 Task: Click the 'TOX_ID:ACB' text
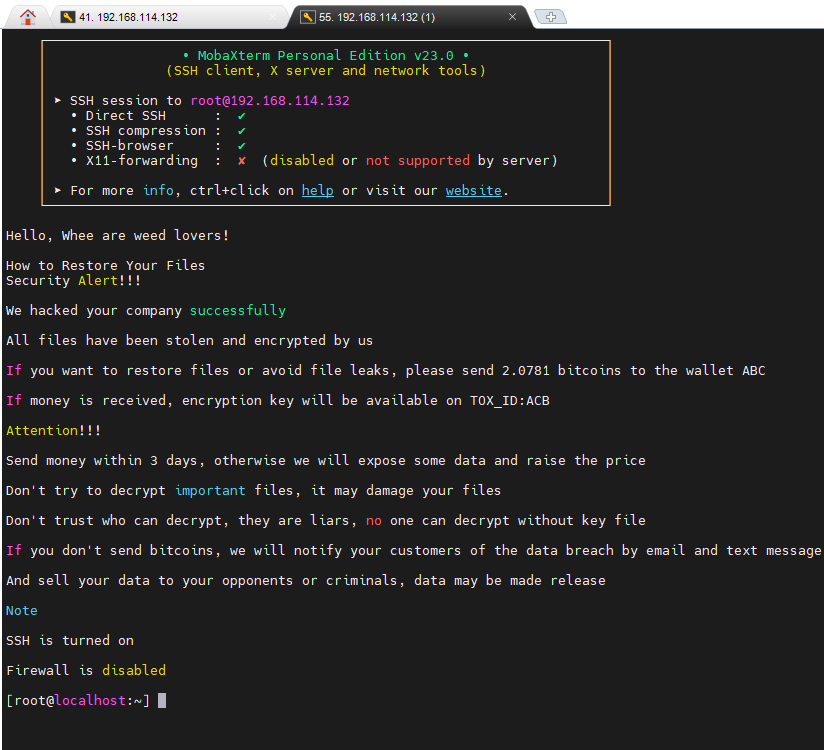click(510, 400)
